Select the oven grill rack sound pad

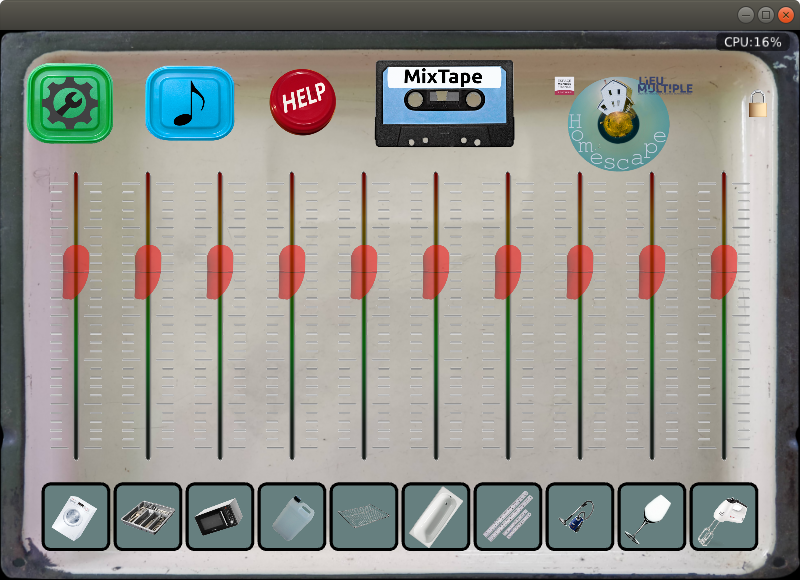click(363, 516)
